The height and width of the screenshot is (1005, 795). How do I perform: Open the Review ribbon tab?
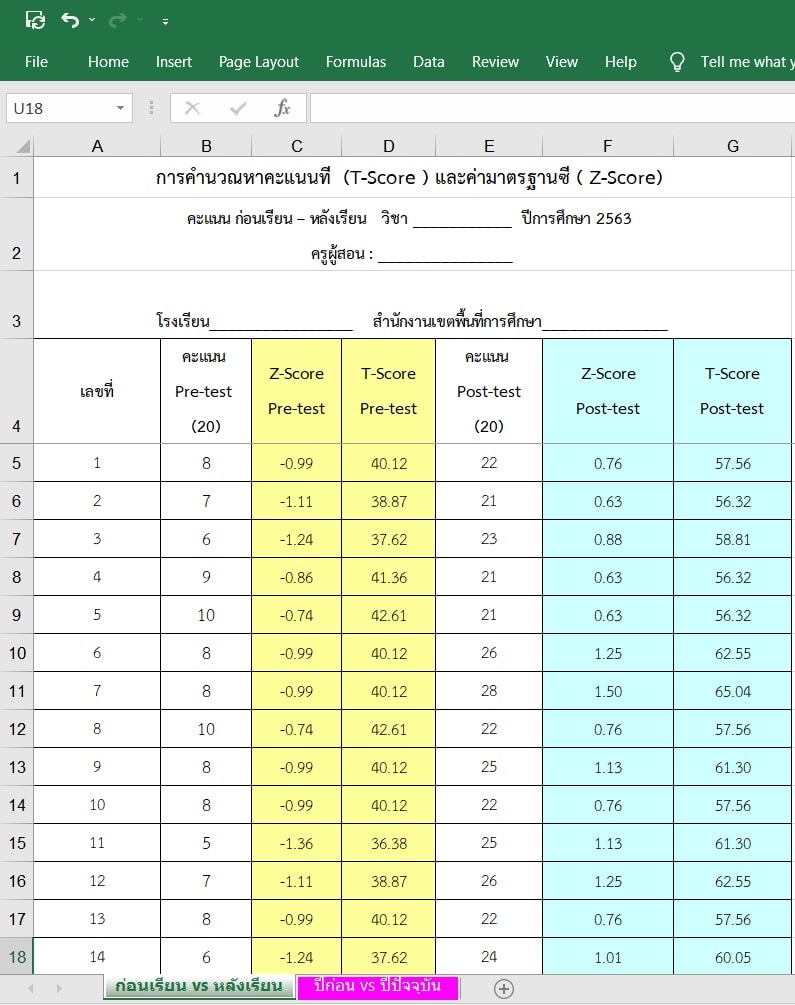[x=495, y=62]
